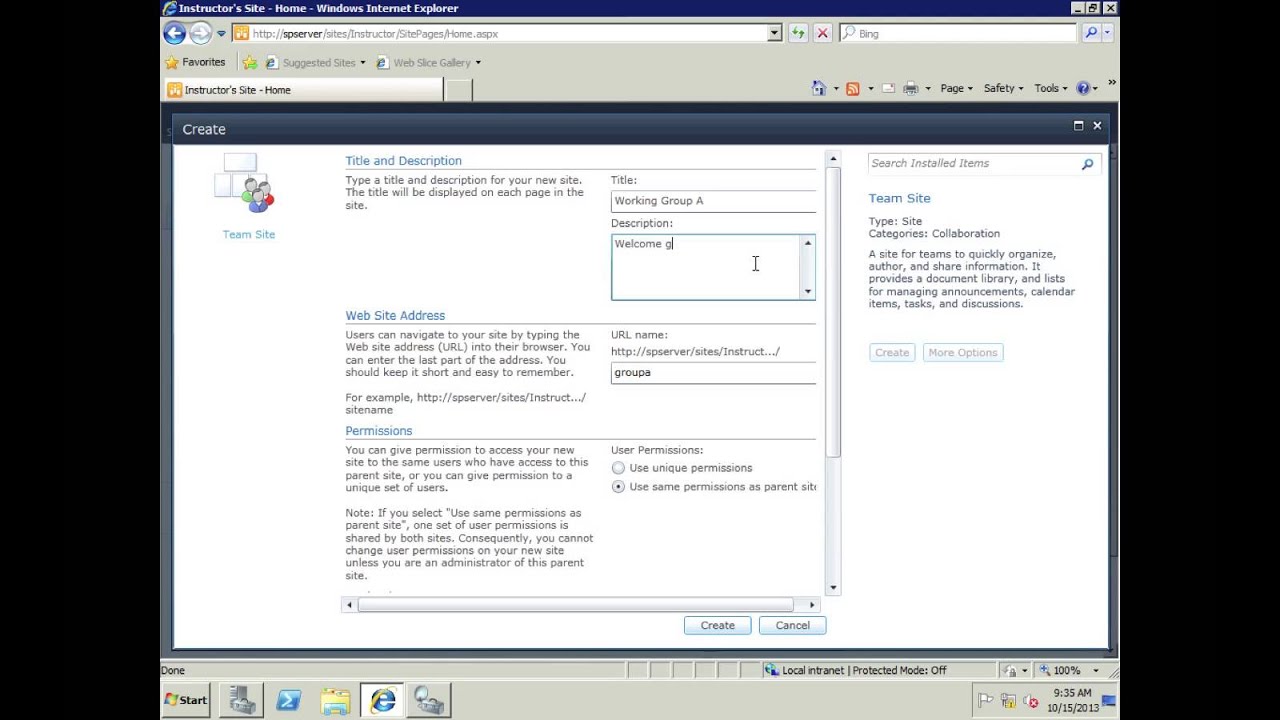1280x720 pixels.
Task: Open the Home button dropdown arrow
Action: (836, 89)
